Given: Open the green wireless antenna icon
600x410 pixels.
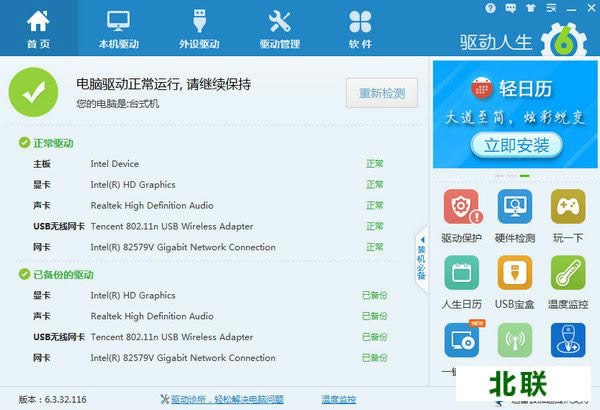Looking at the screenshot, I should (515, 340).
